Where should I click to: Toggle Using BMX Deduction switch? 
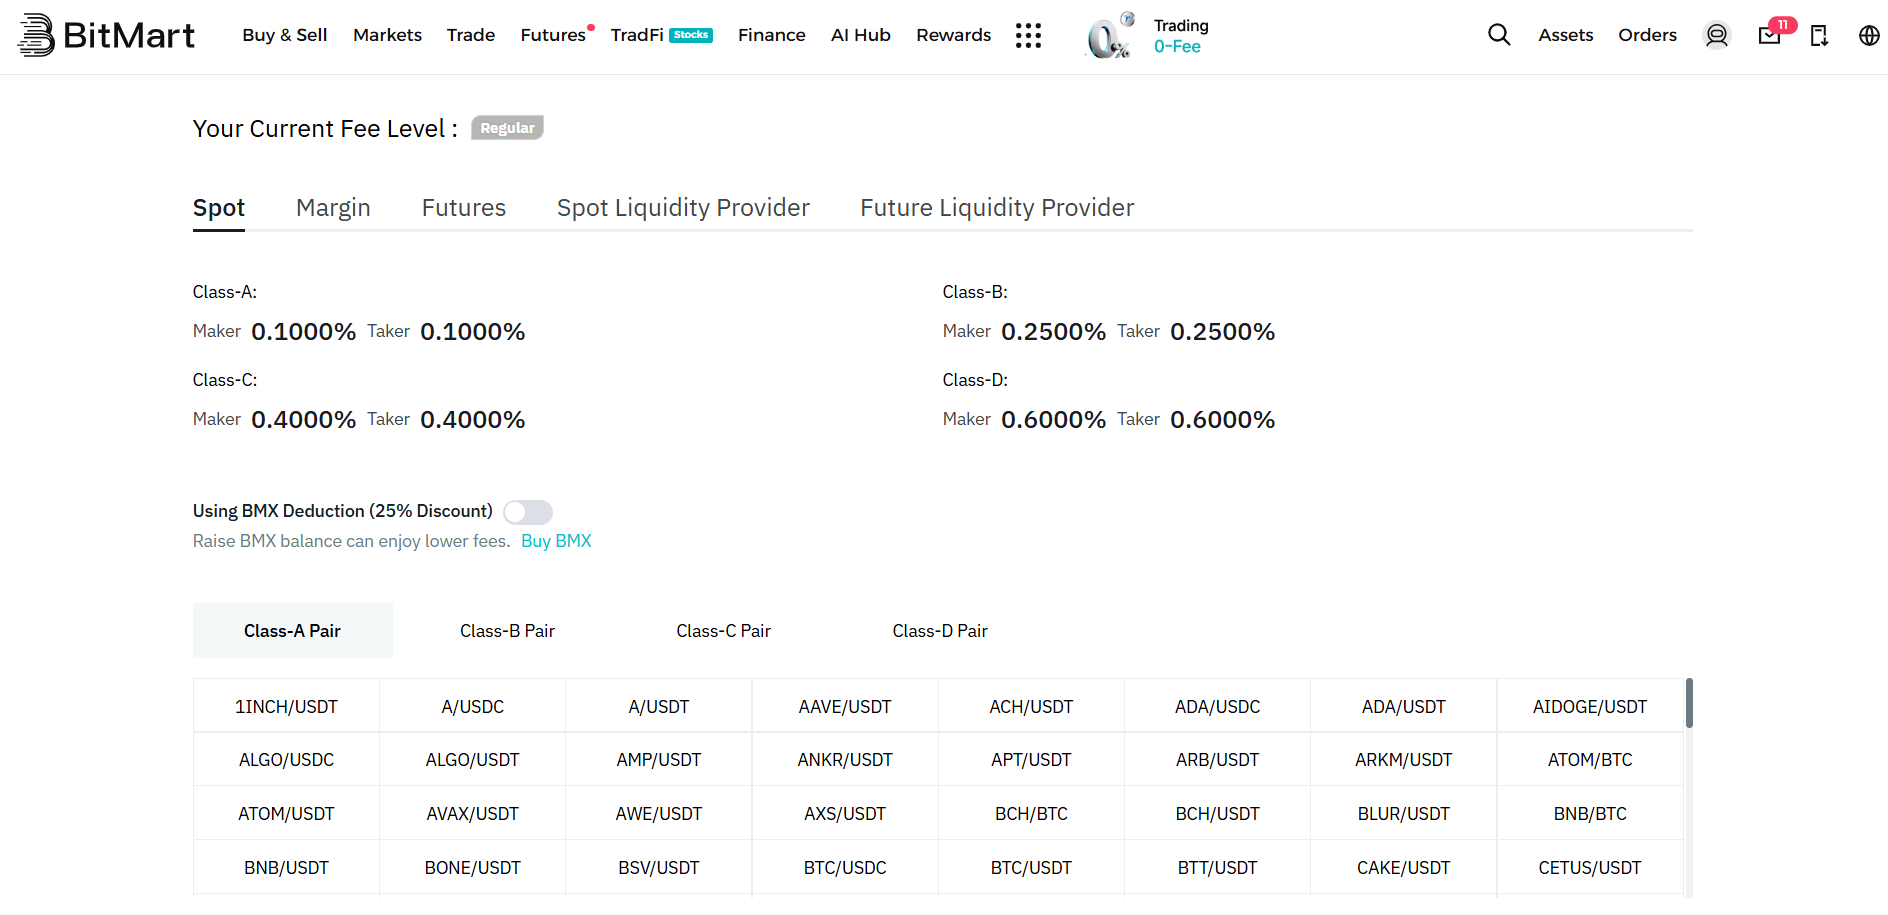[528, 512]
